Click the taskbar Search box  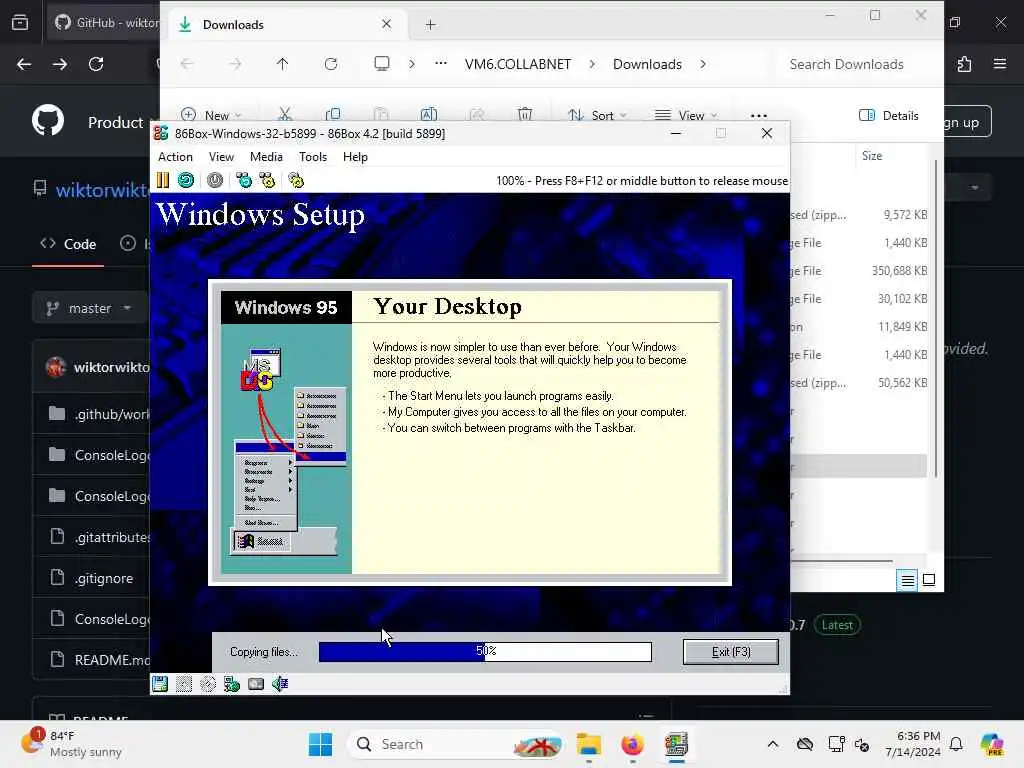coord(457,744)
